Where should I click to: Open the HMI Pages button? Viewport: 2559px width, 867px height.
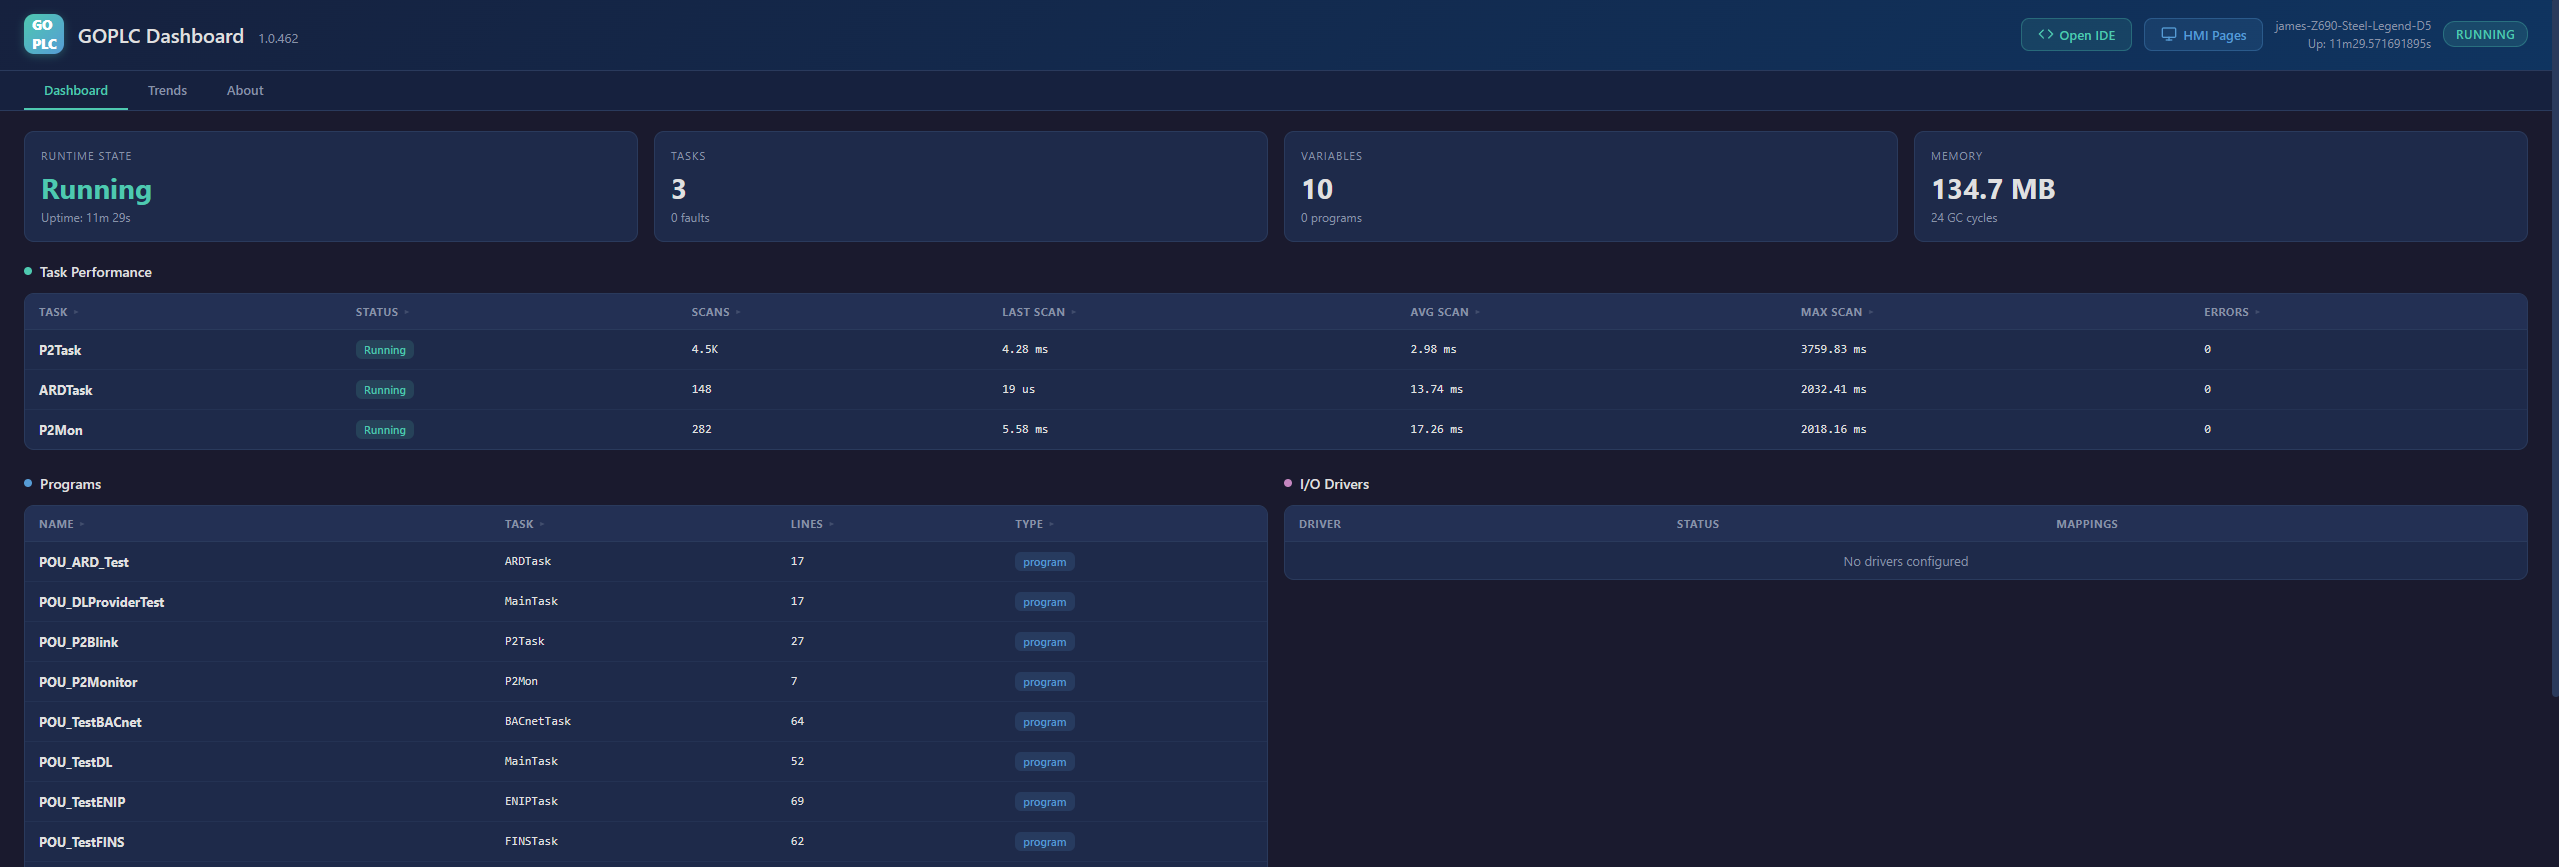[x=2203, y=35]
